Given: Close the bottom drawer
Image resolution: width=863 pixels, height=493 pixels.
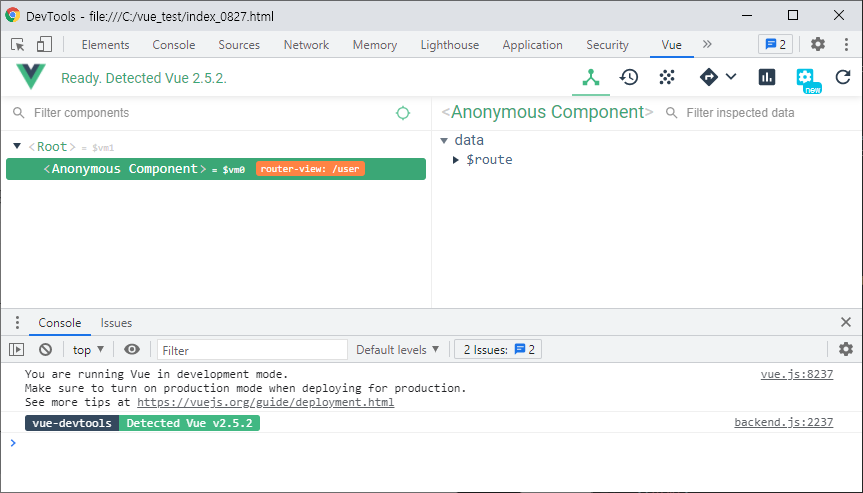Looking at the screenshot, I should 846,322.
